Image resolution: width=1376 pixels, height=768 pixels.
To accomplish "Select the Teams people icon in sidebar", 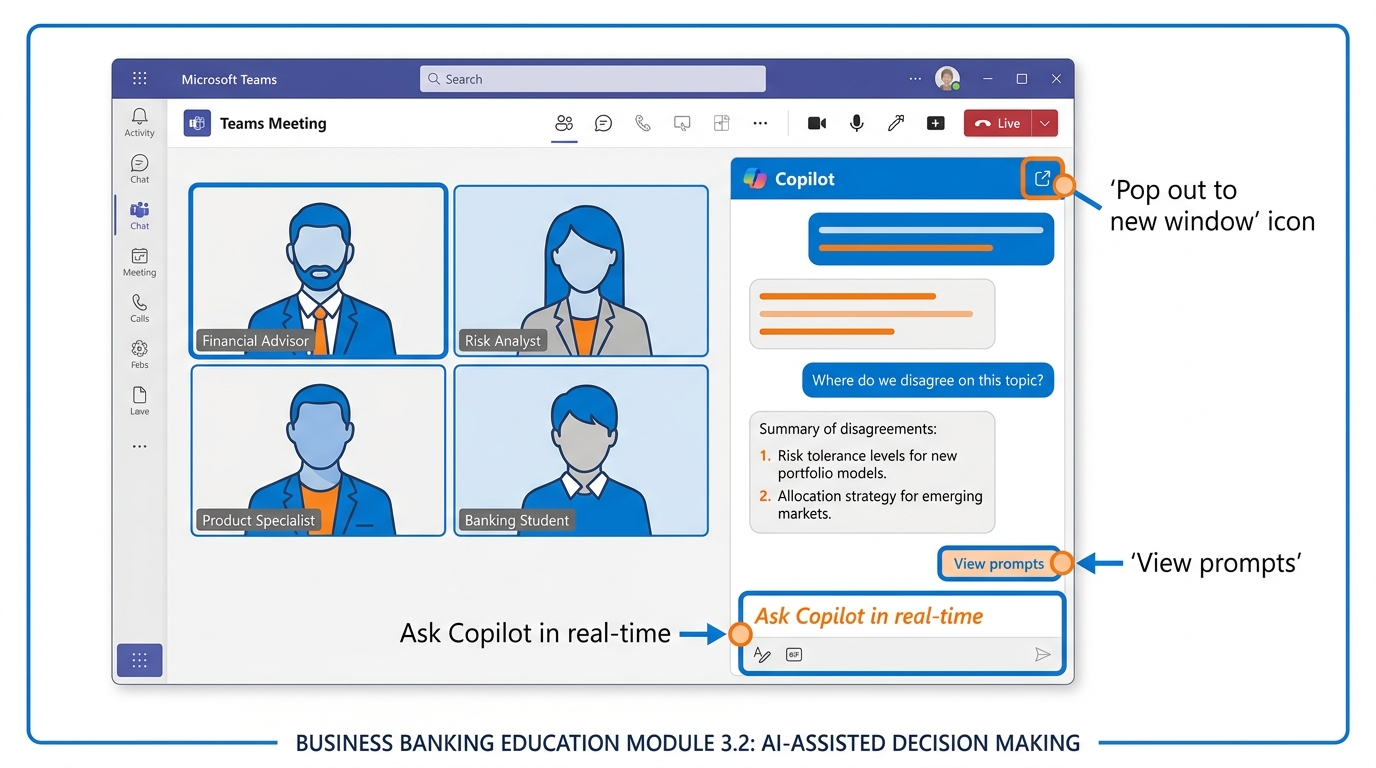I will point(139,215).
